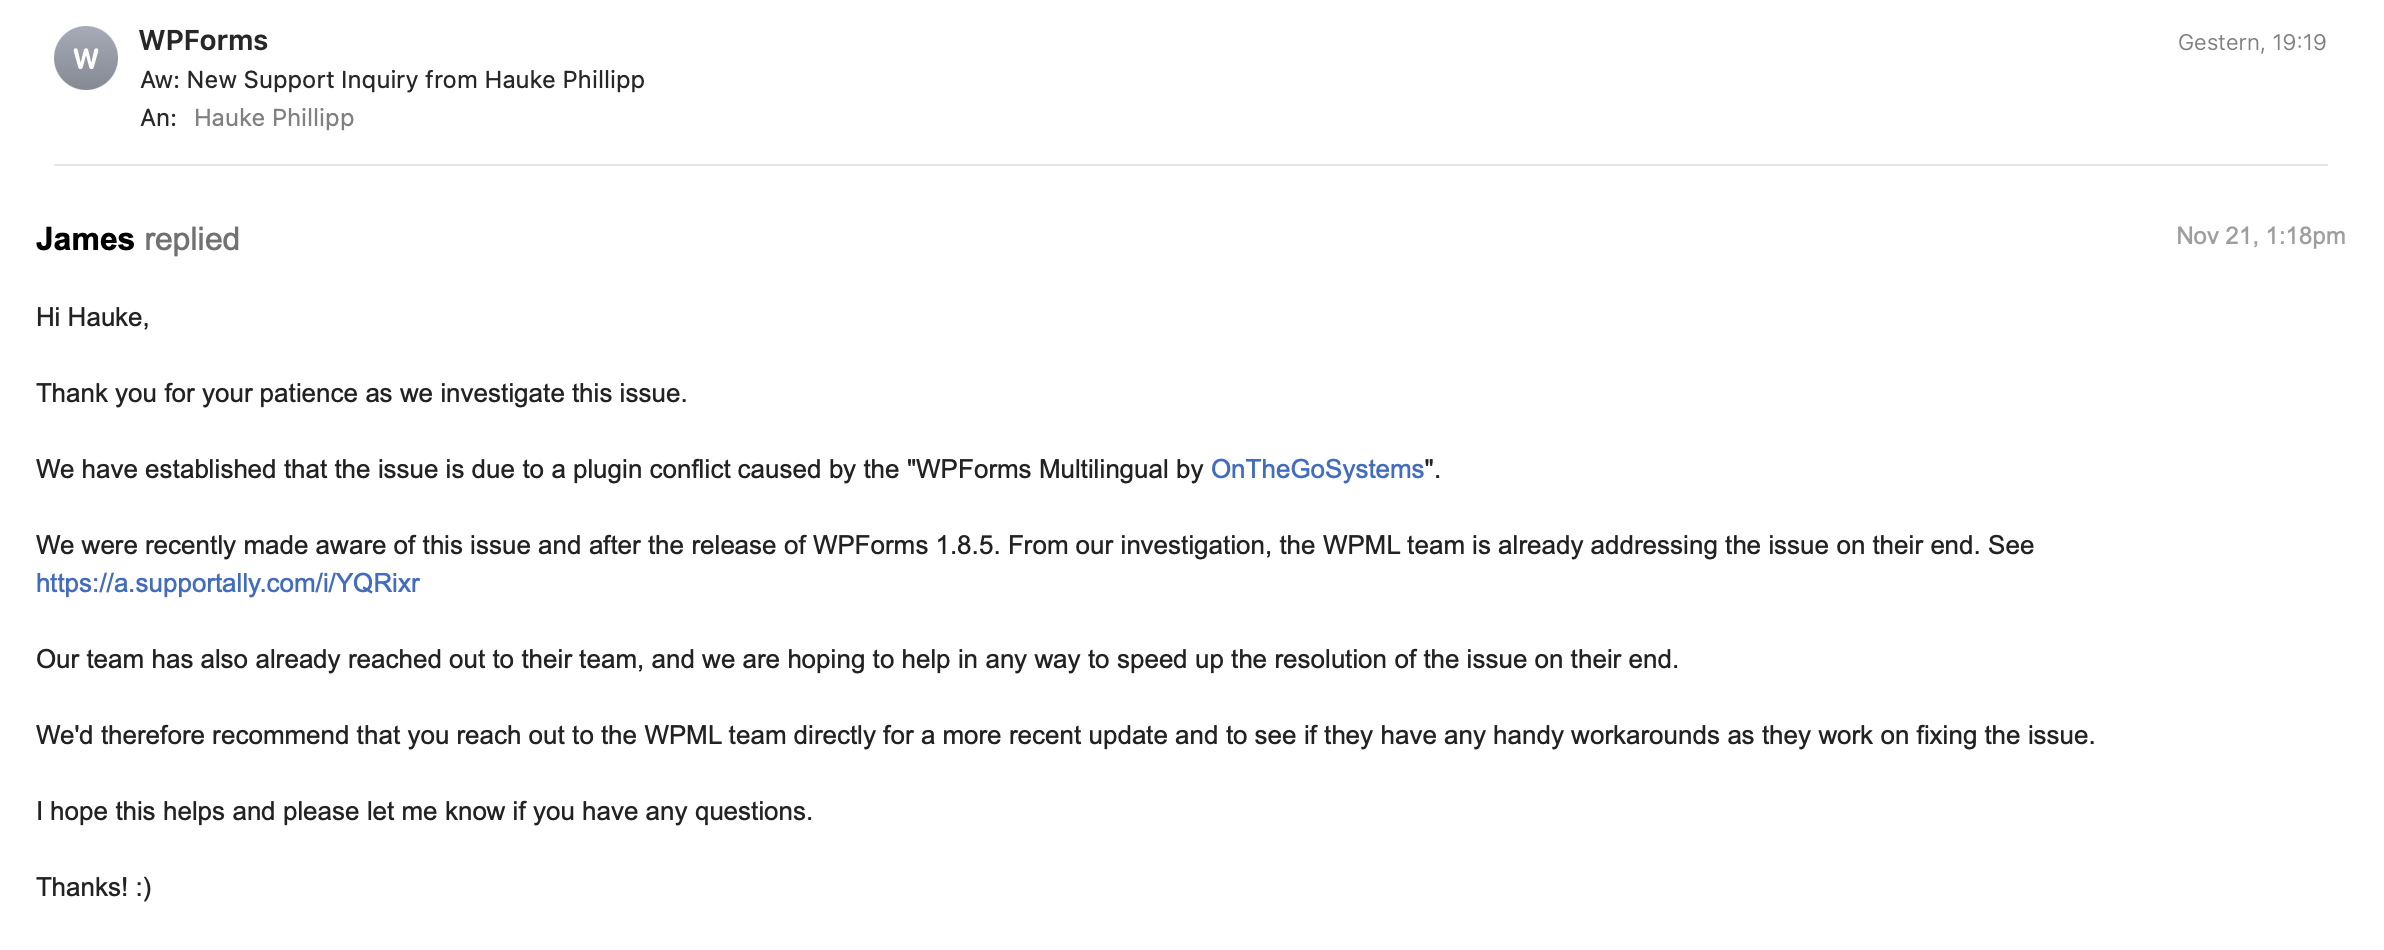Click the sentence mentioning WPForms 1.8.5
Screen dimensions: 2384x950
[1034, 545]
